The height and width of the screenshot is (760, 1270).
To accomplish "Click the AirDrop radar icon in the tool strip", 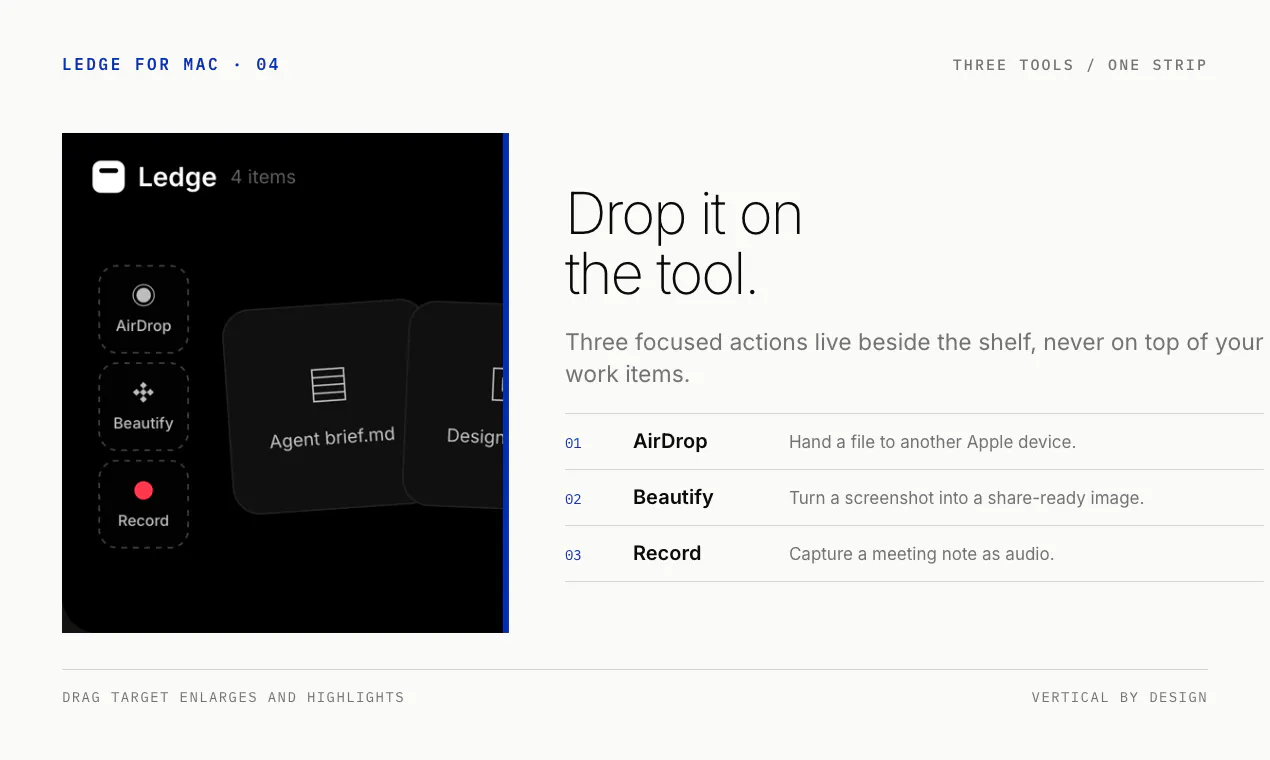I will pos(143,295).
